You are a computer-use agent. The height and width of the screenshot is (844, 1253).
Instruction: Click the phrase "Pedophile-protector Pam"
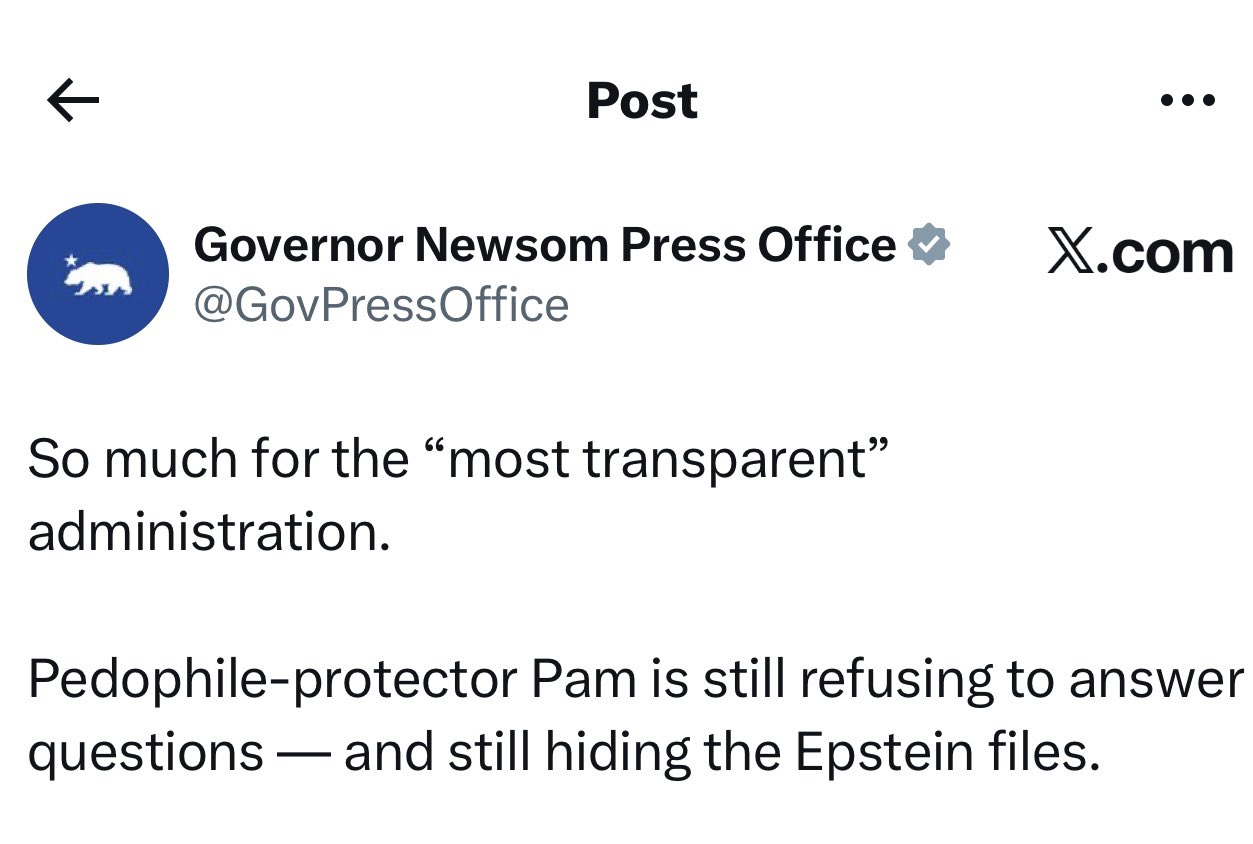click(331, 680)
